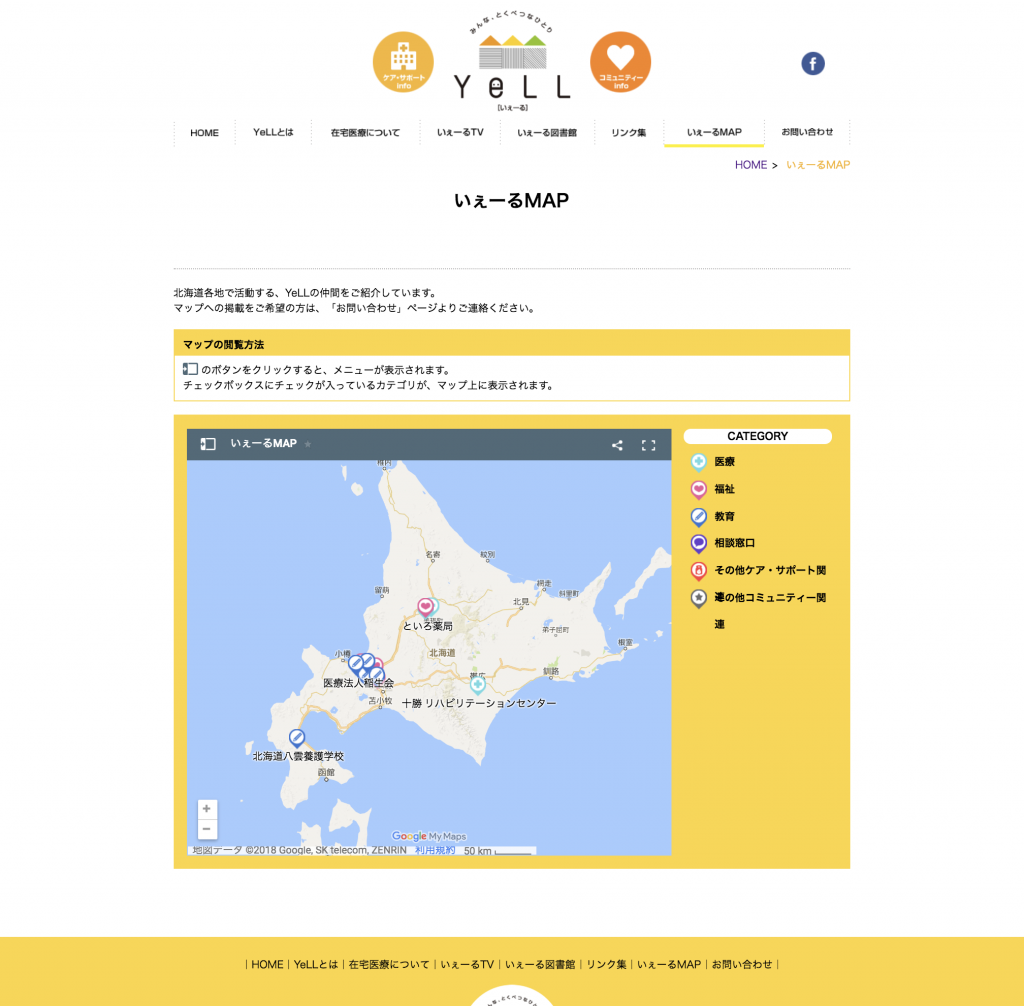Open いぇーるTV navigation item
This screenshot has width=1024, height=1006.
click(x=460, y=133)
